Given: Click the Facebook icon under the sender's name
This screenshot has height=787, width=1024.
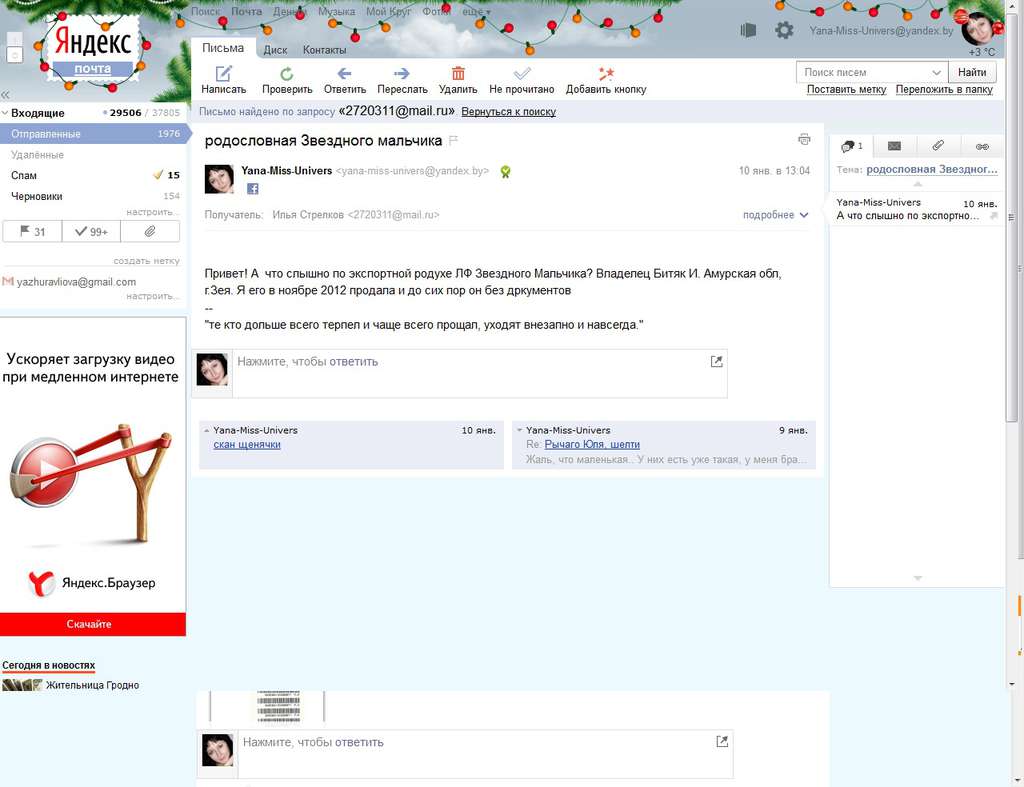Looking at the screenshot, I should click(253, 189).
